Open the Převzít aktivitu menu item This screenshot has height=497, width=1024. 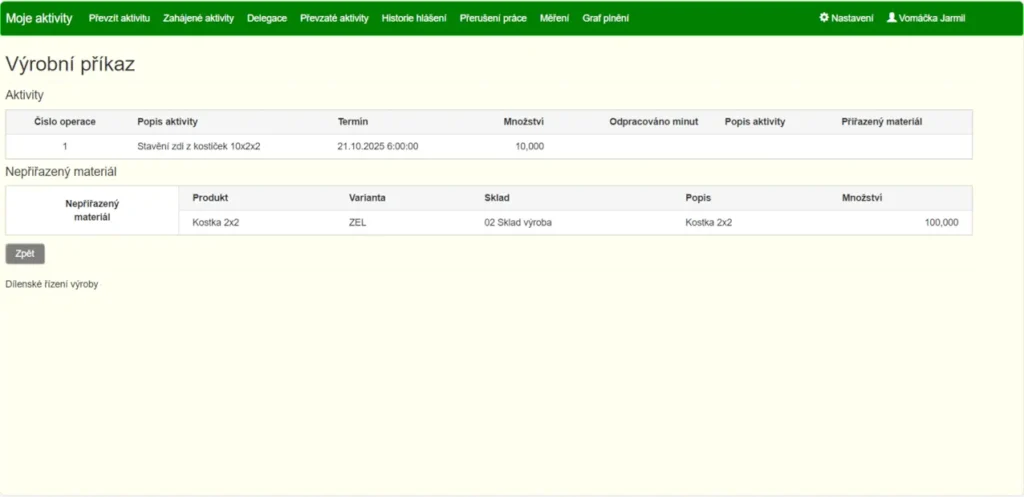click(x=119, y=18)
